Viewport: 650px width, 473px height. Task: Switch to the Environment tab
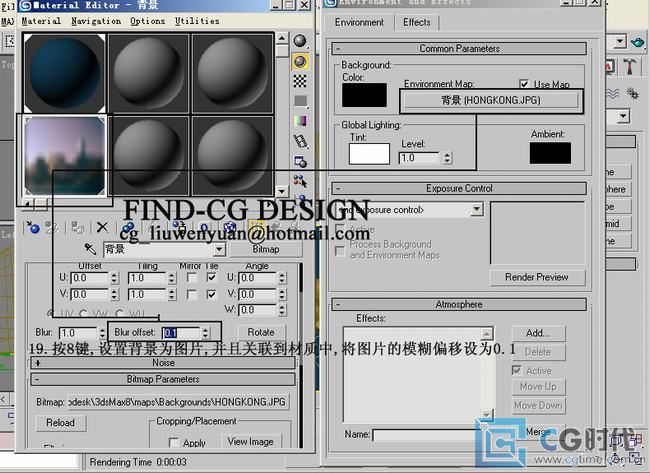(359, 22)
